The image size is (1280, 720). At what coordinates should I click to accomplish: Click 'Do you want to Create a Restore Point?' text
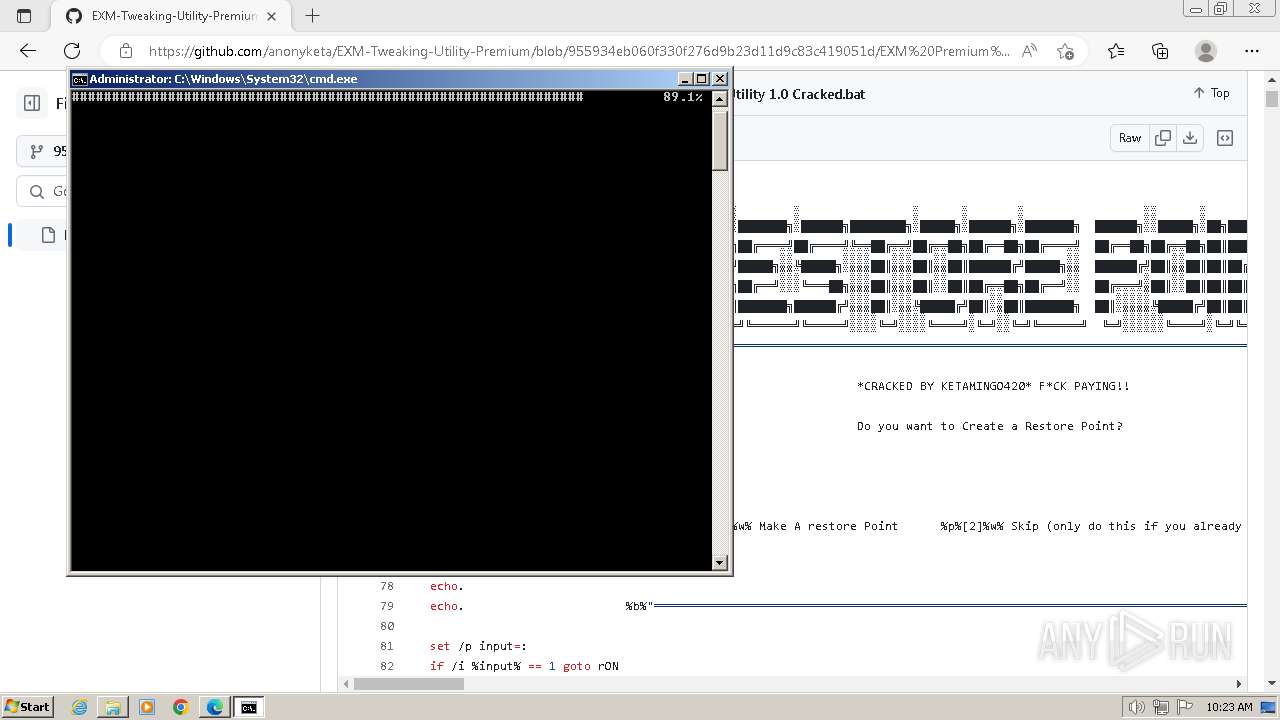(989, 426)
